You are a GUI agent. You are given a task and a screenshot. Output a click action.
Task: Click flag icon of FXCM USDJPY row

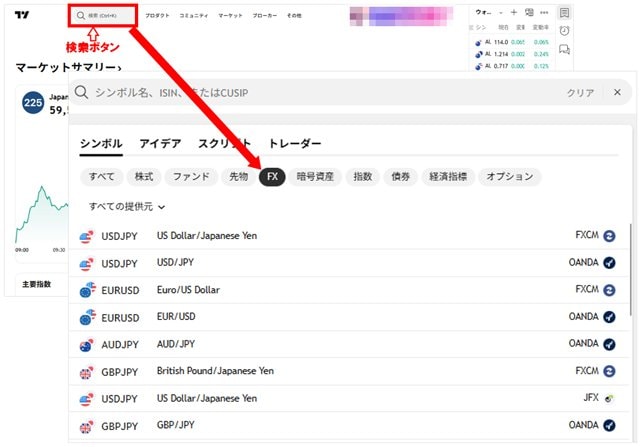tap(87, 236)
